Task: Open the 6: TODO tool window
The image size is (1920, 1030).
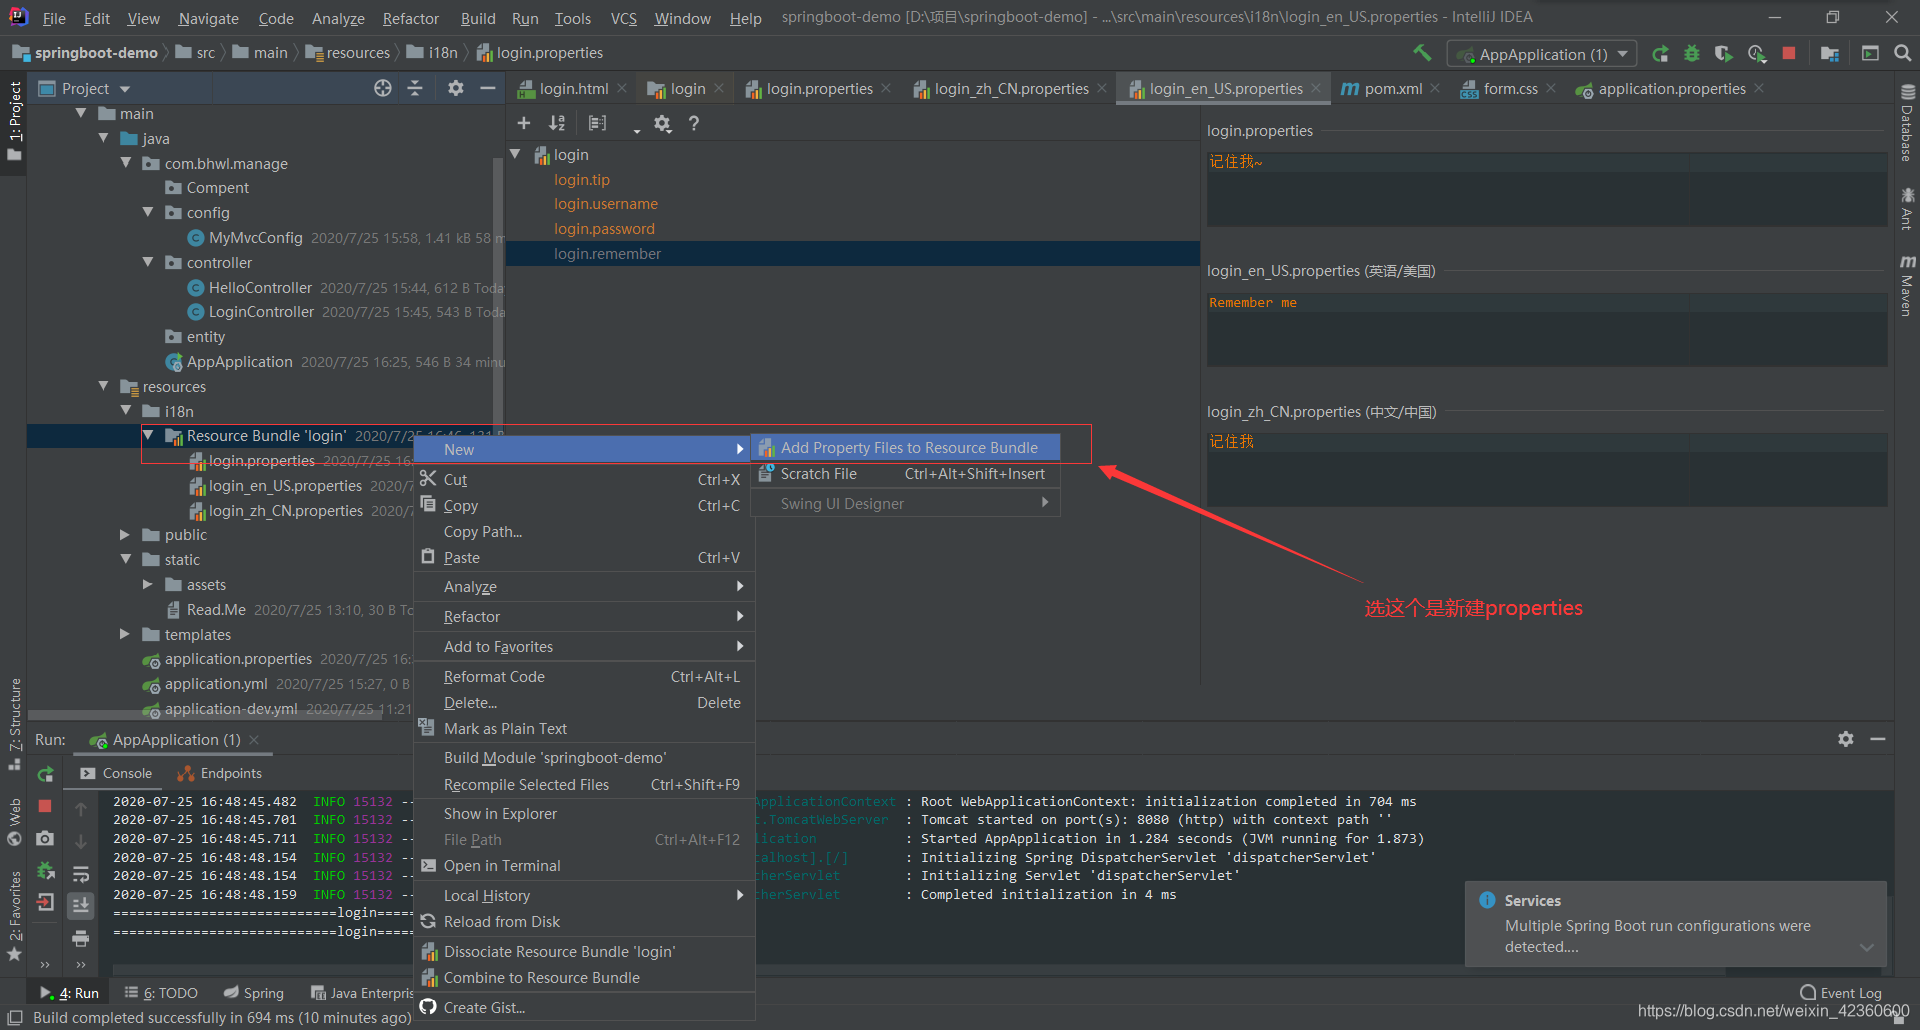Action: [x=161, y=993]
